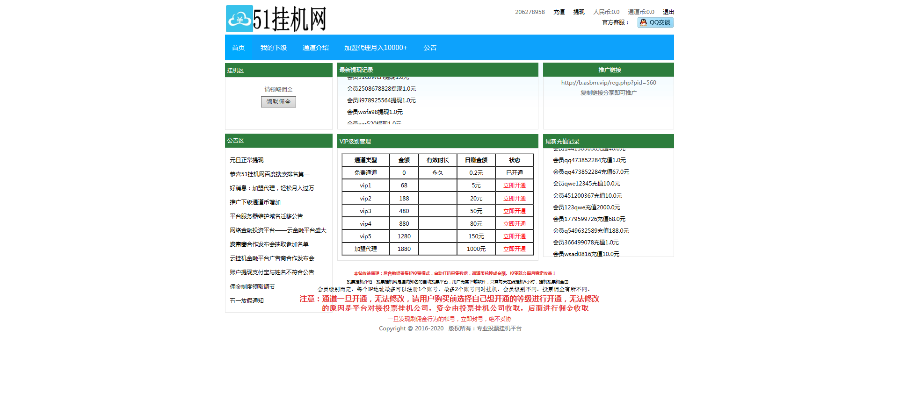Screen dimensions: 900x414
Task: Click the vip4 price cell 880
Action: [x=404, y=223]
